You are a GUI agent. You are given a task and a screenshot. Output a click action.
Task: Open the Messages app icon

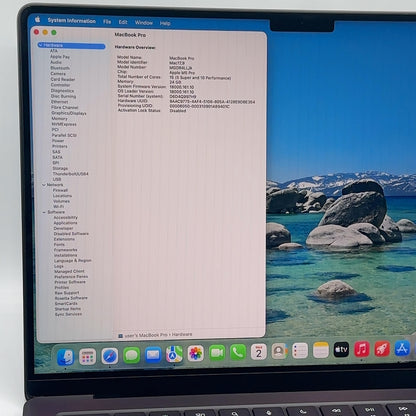click(132, 355)
